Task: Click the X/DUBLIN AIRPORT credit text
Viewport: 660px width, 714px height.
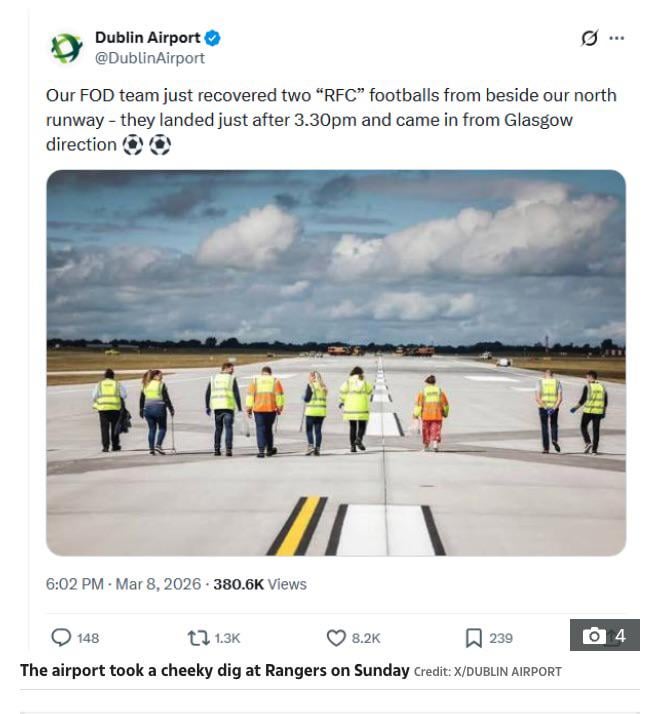Action: (488, 671)
